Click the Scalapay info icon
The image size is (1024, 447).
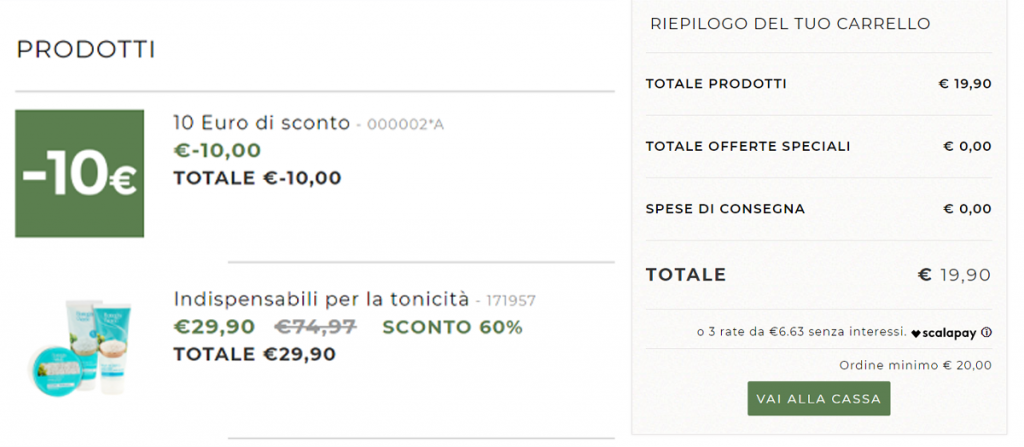point(987,332)
